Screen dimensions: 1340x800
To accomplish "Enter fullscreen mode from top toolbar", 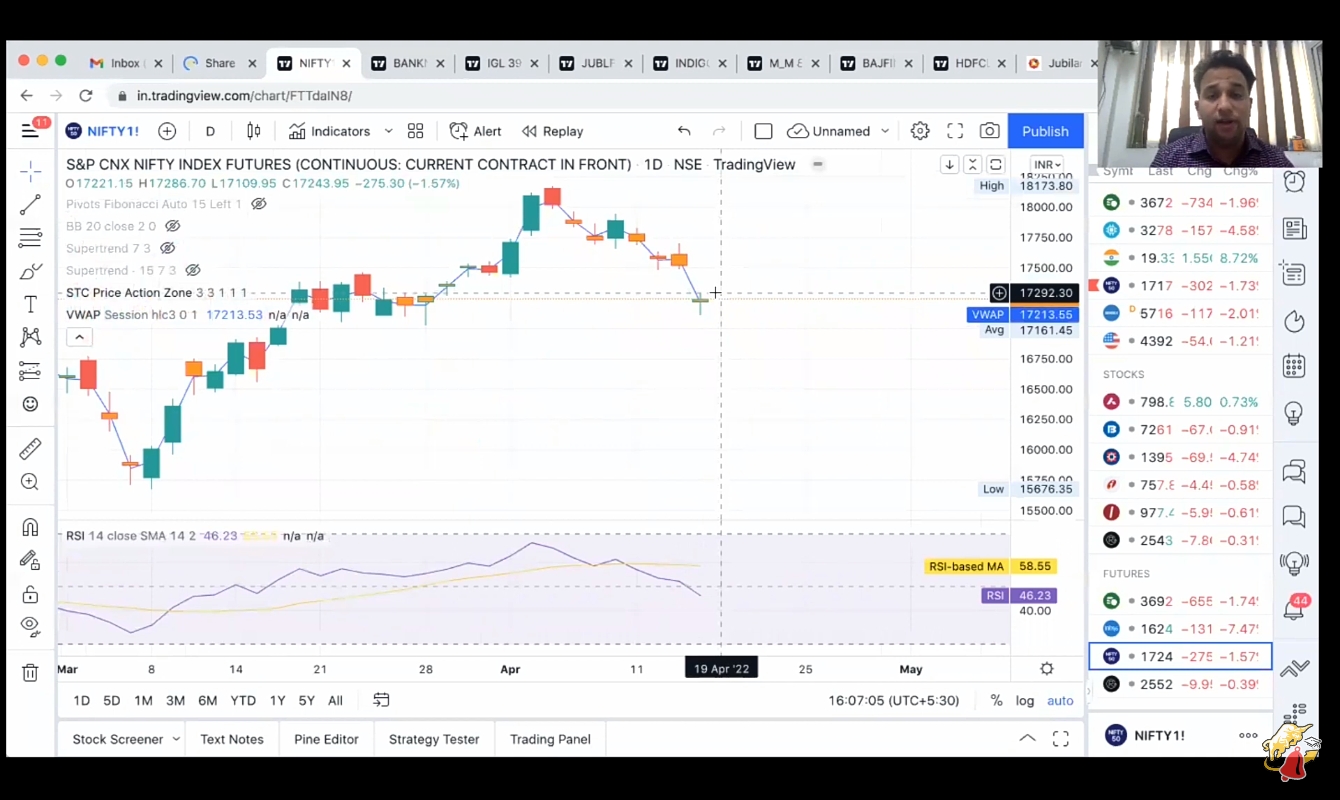I will (955, 131).
